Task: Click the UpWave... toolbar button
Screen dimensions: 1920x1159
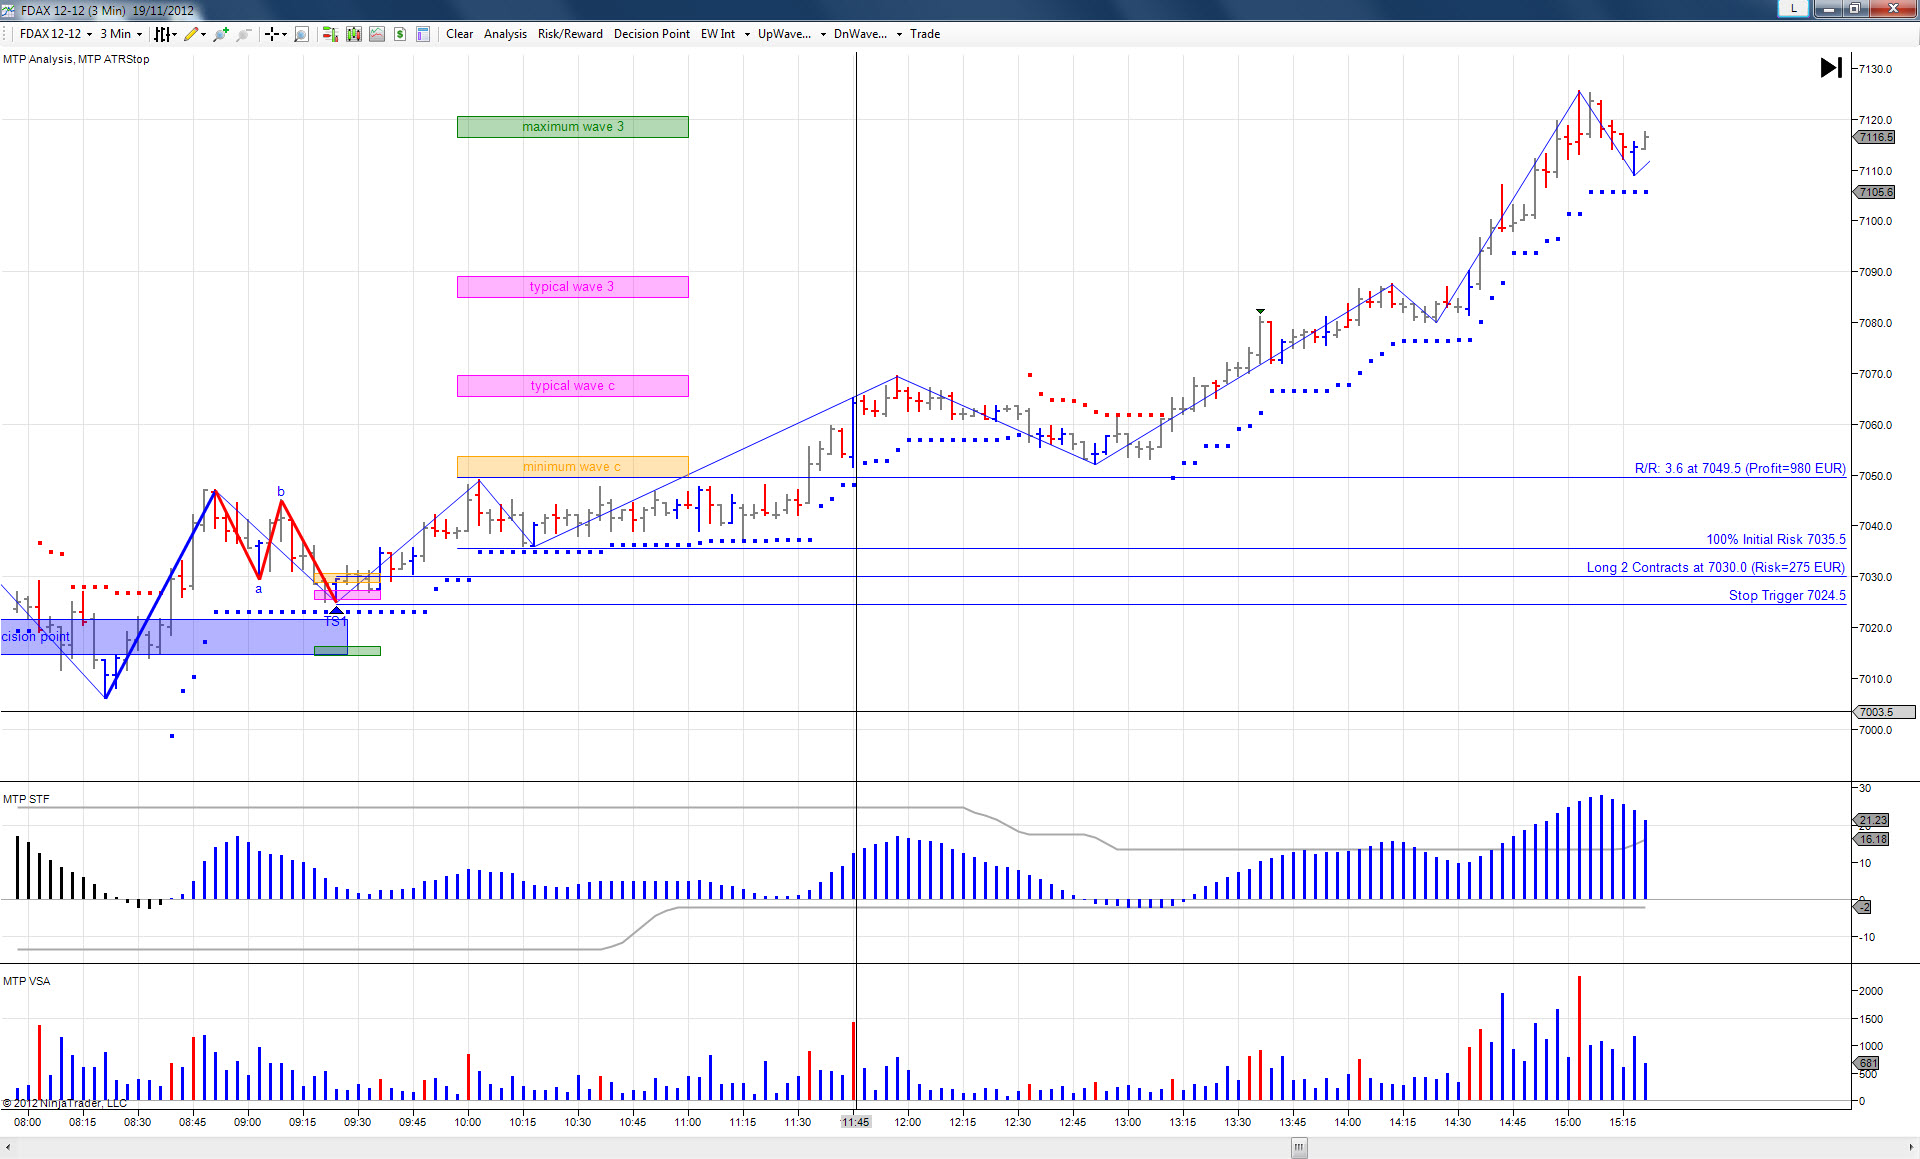Action: 784,34
